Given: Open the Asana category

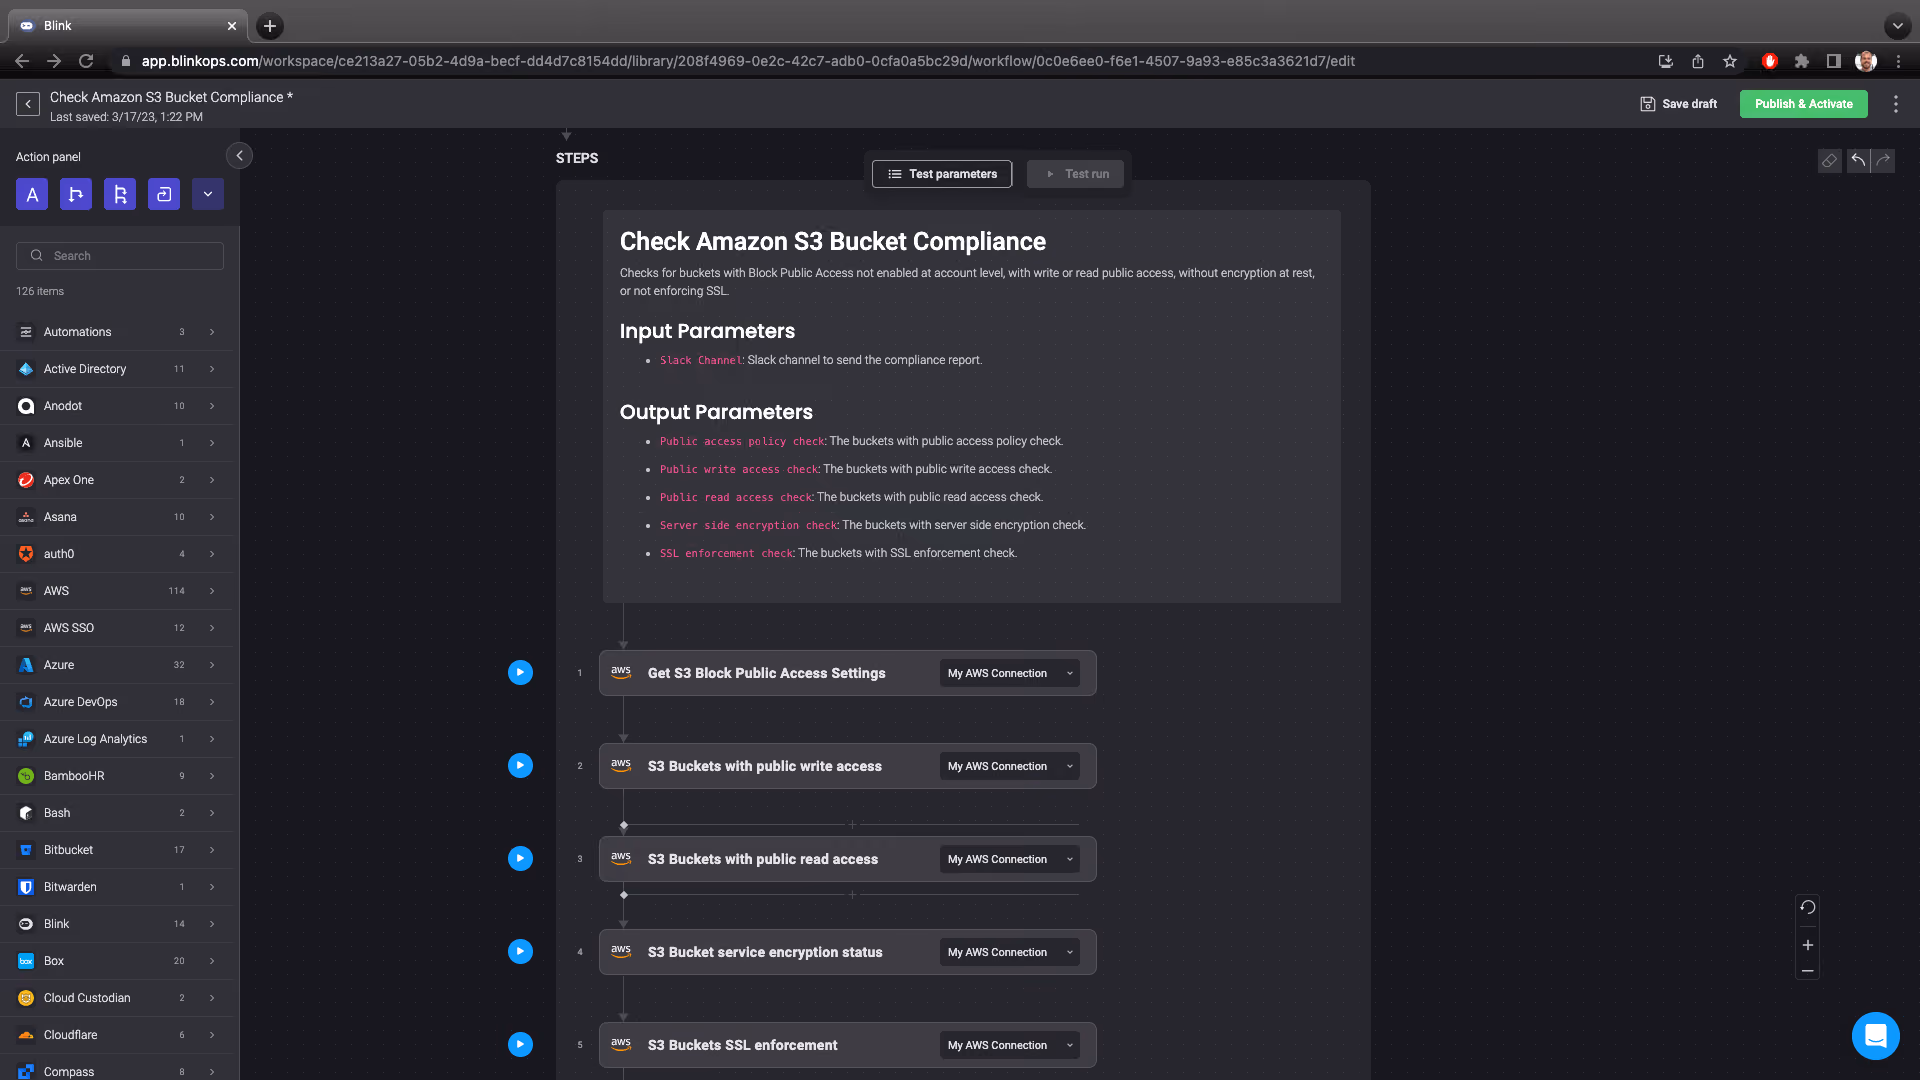Looking at the screenshot, I should pyautogui.click(x=116, y=517).
